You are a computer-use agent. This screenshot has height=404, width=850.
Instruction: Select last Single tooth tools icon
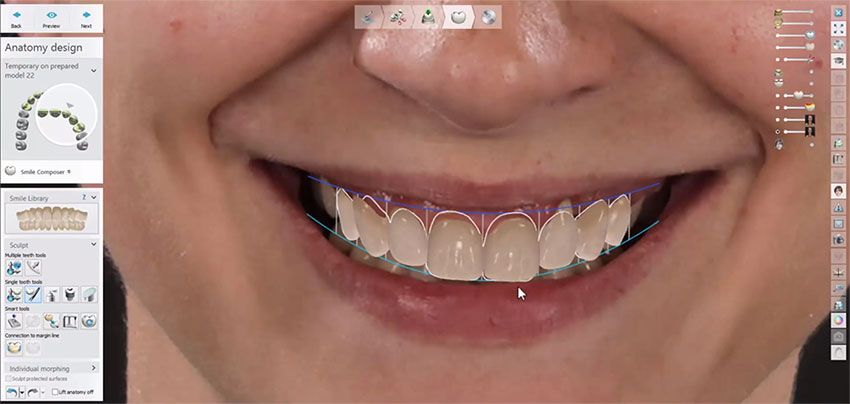point(89,294)
